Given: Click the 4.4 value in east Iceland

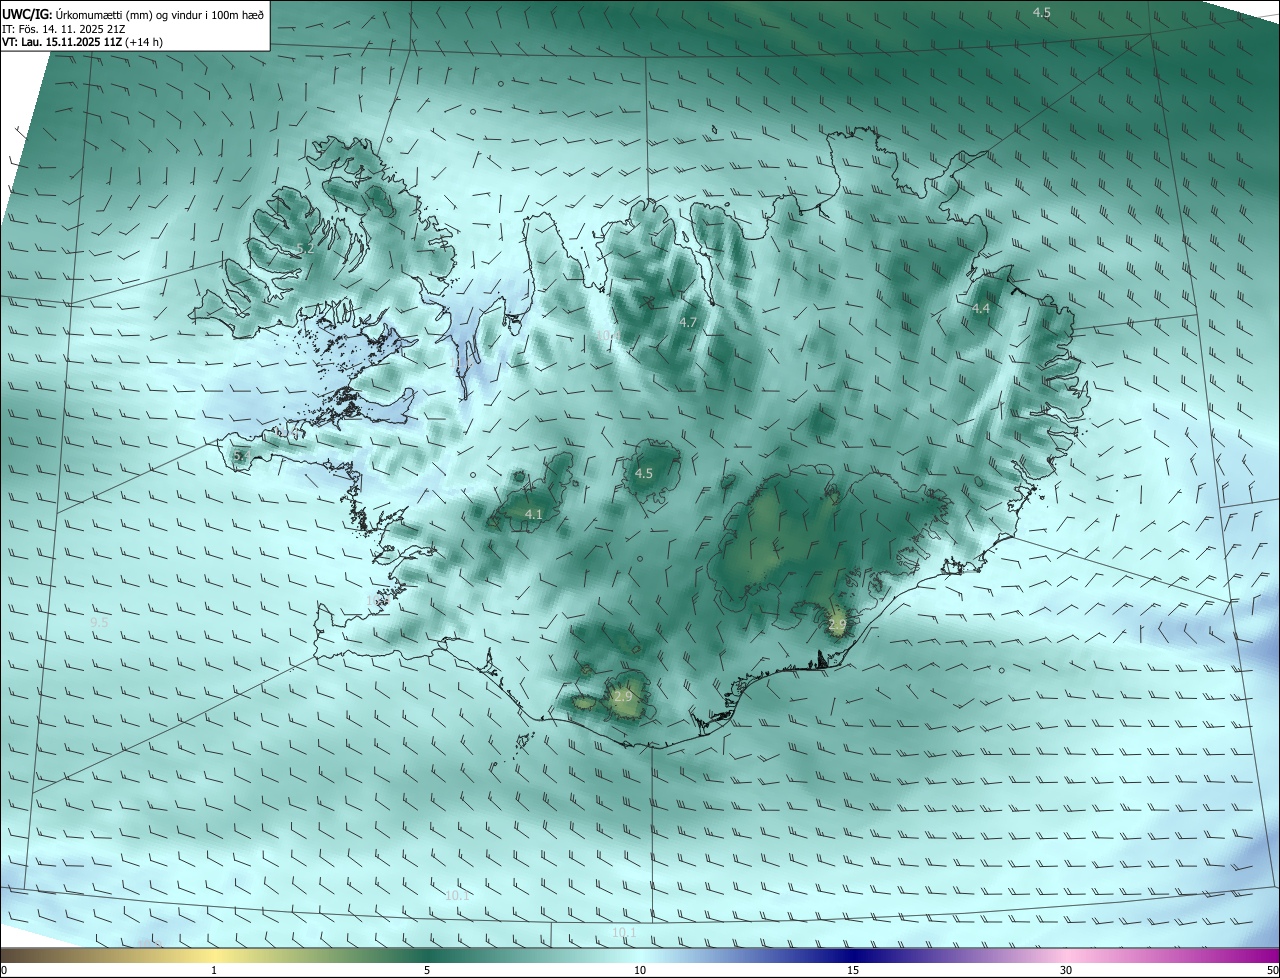Looking at the screenshot, I should click(980, 308).
